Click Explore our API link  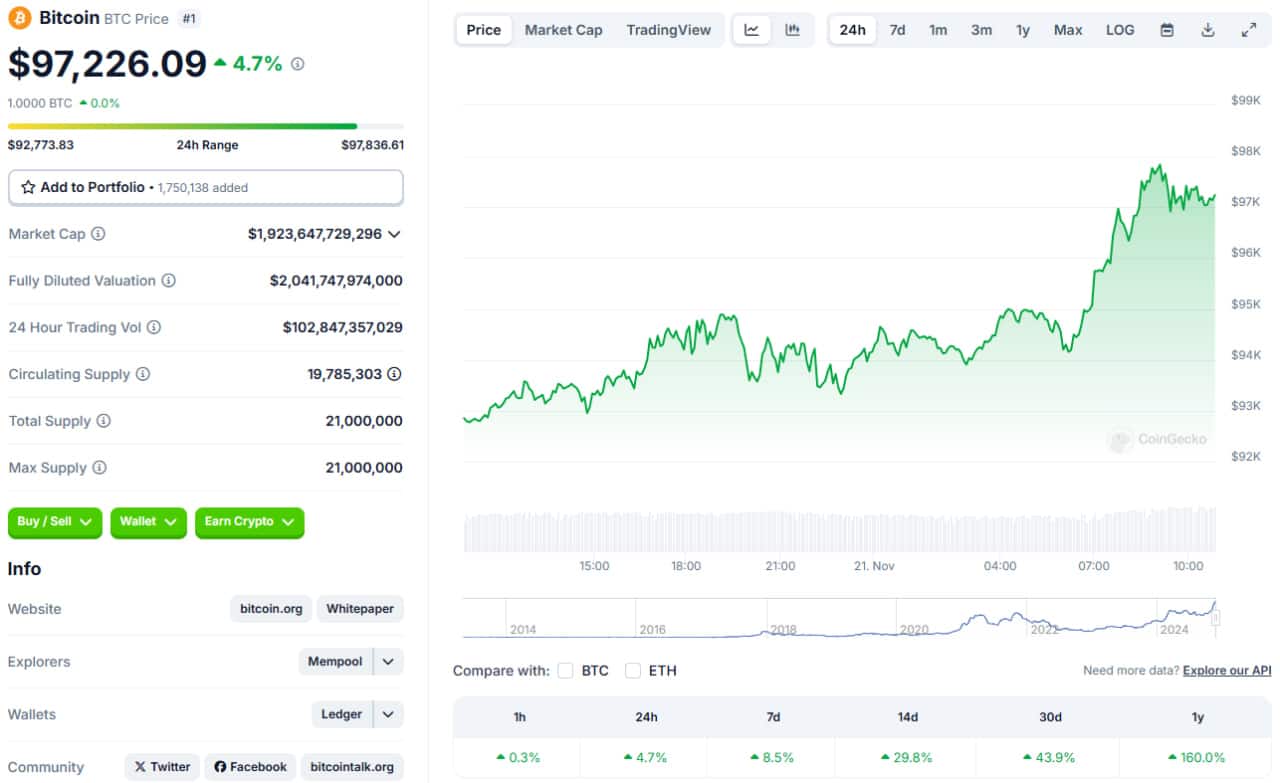1227,671
